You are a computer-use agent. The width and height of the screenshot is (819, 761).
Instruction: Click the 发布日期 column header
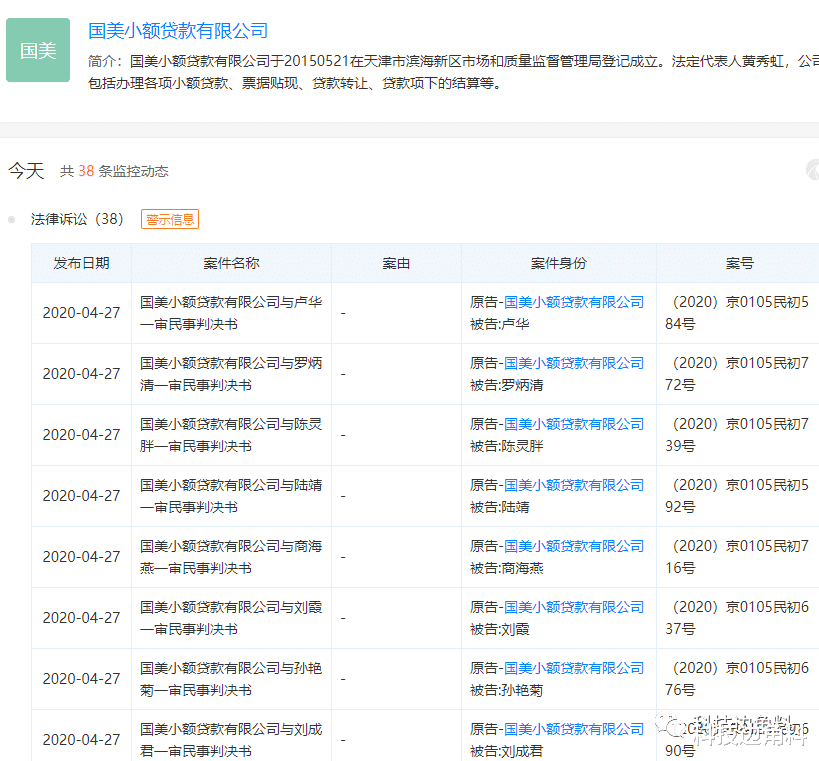(81, 263)
